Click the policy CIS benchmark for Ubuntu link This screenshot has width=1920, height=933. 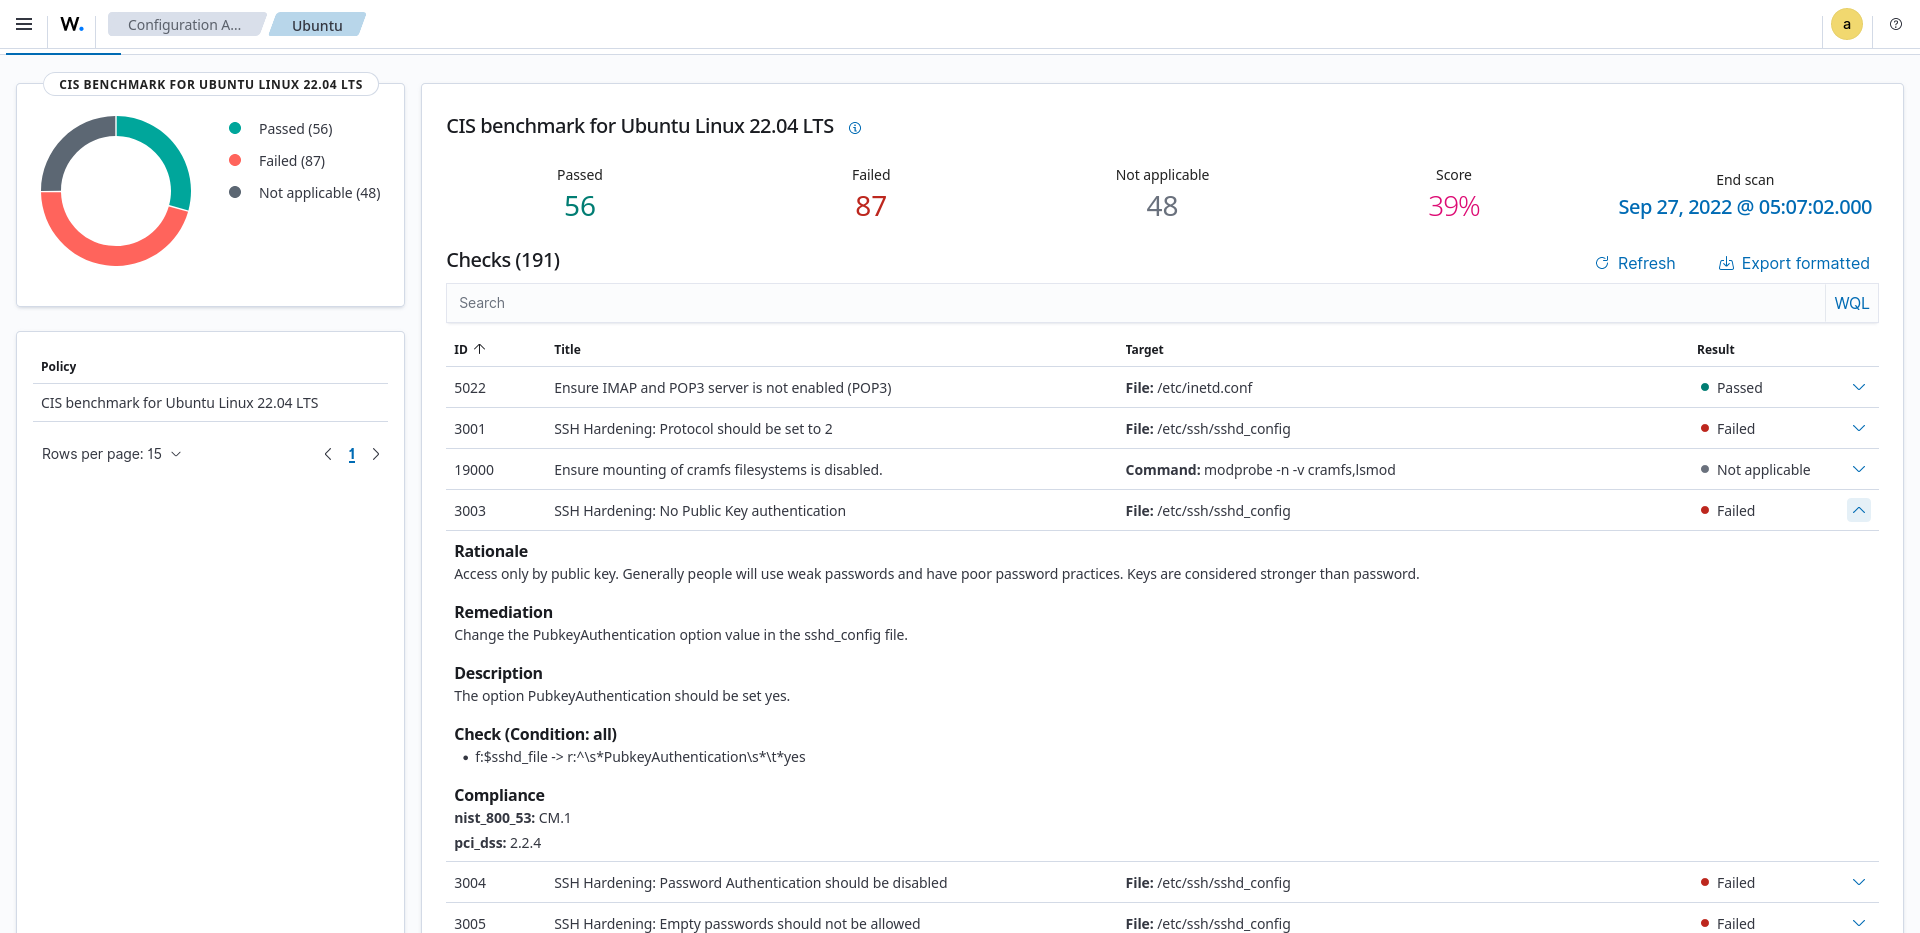[x=179, y=402]
